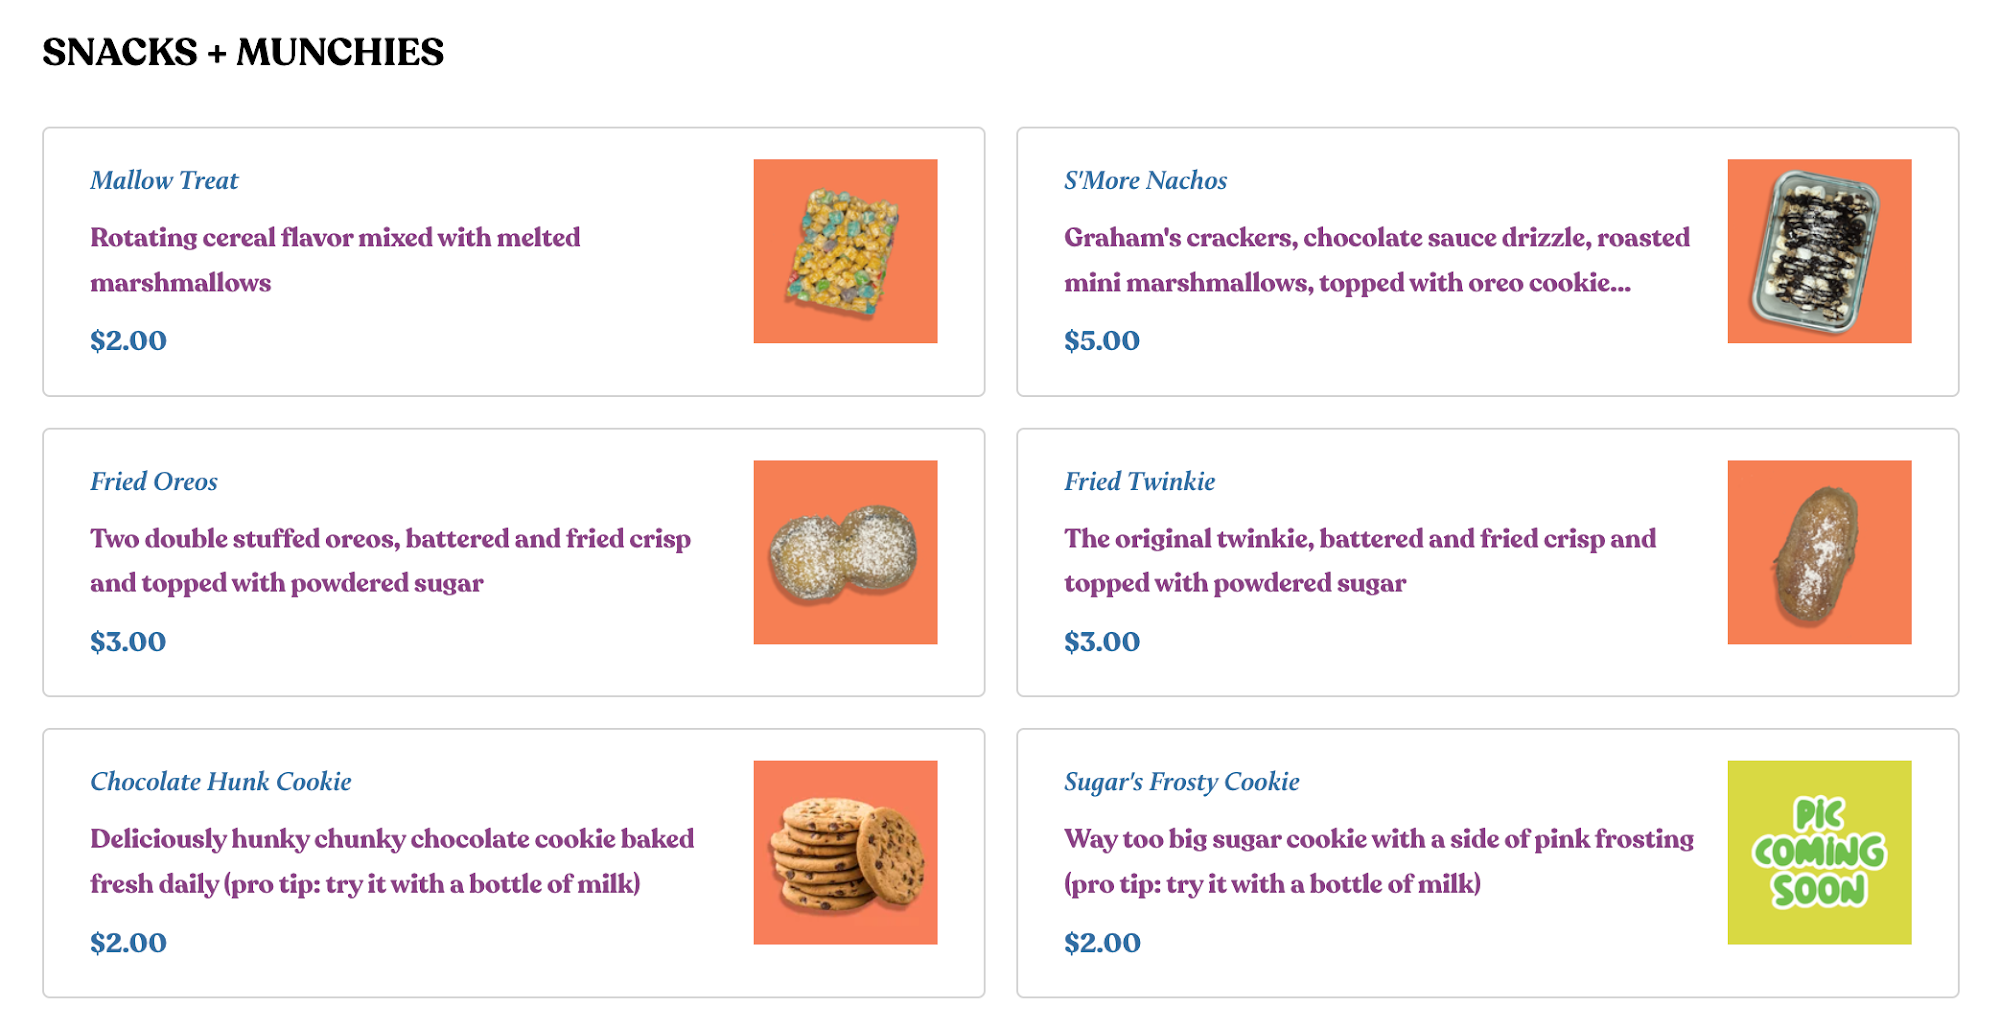Open the S'More Nachos item image
Screen dimensions: 2000x1030
tap(1819, 251)
